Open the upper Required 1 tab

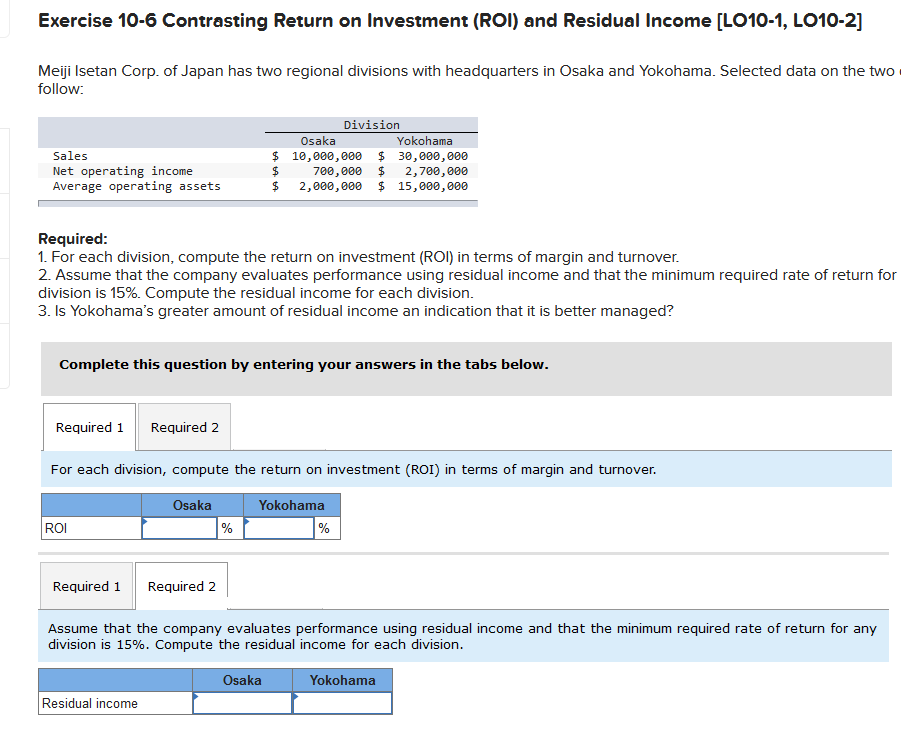[x=89, y=427]
